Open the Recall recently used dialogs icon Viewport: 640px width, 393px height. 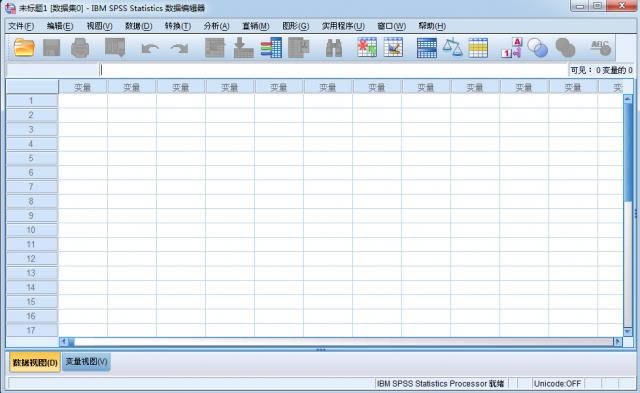coord(115,47)
